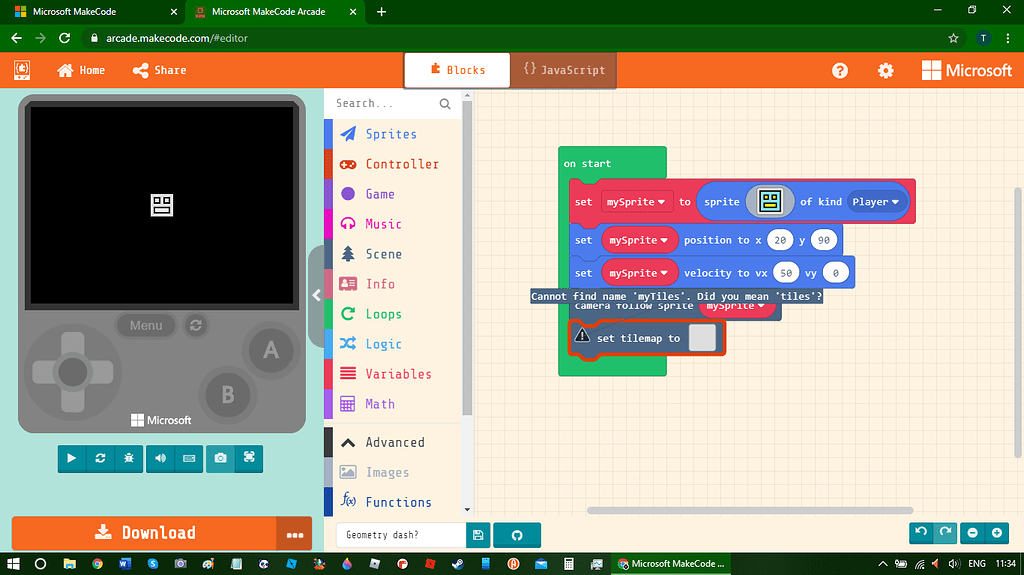Open the Variables category
The image size is (1024, 575).
tap(394, 374)
